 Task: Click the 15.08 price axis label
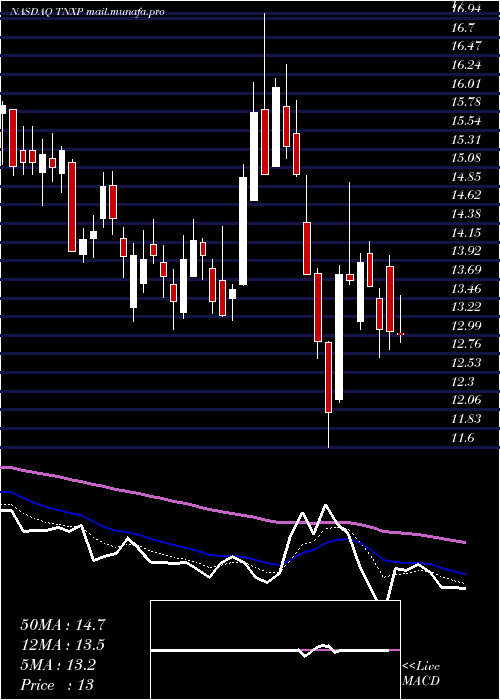467,158
